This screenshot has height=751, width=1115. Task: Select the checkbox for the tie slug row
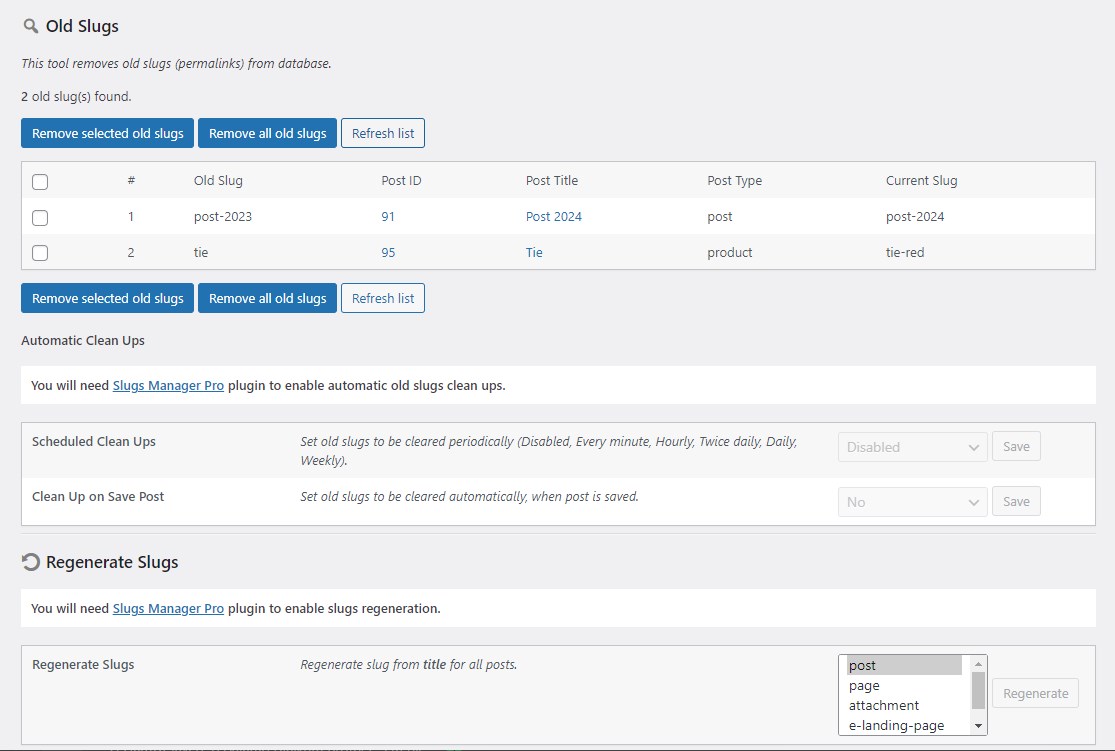click(x=40, y=253)
